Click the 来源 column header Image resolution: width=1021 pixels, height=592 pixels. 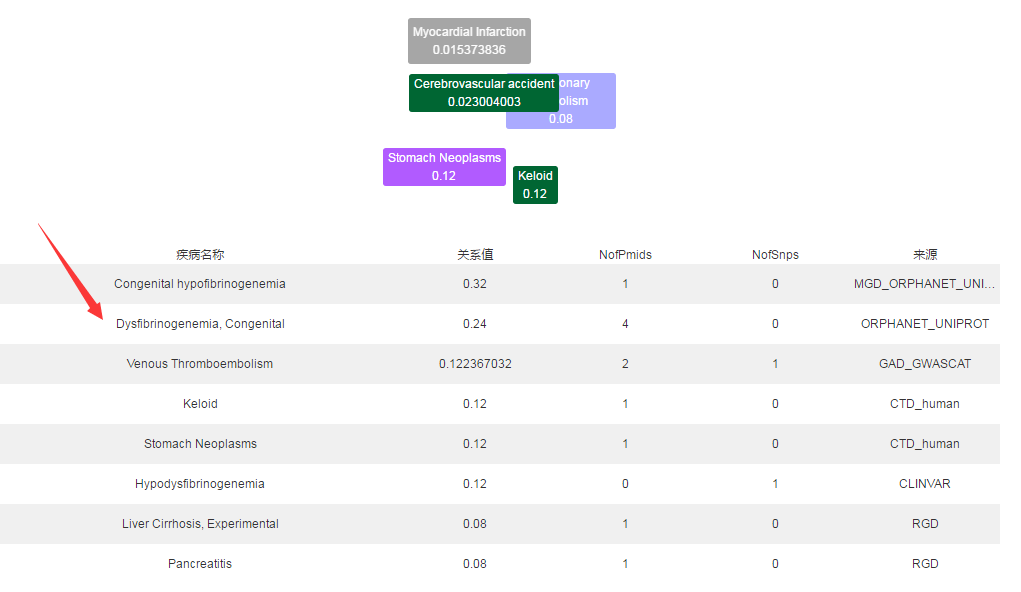click(x=925, y=255)
